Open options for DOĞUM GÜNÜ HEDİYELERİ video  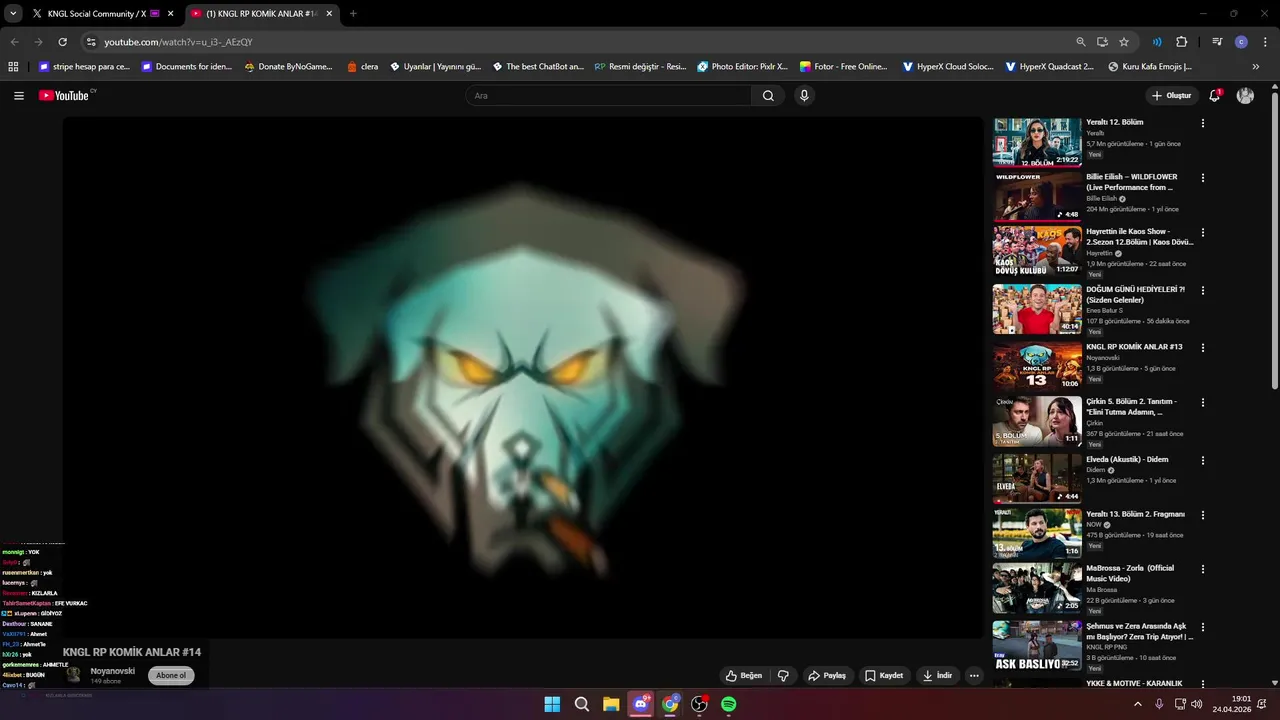pos(1203,290)
